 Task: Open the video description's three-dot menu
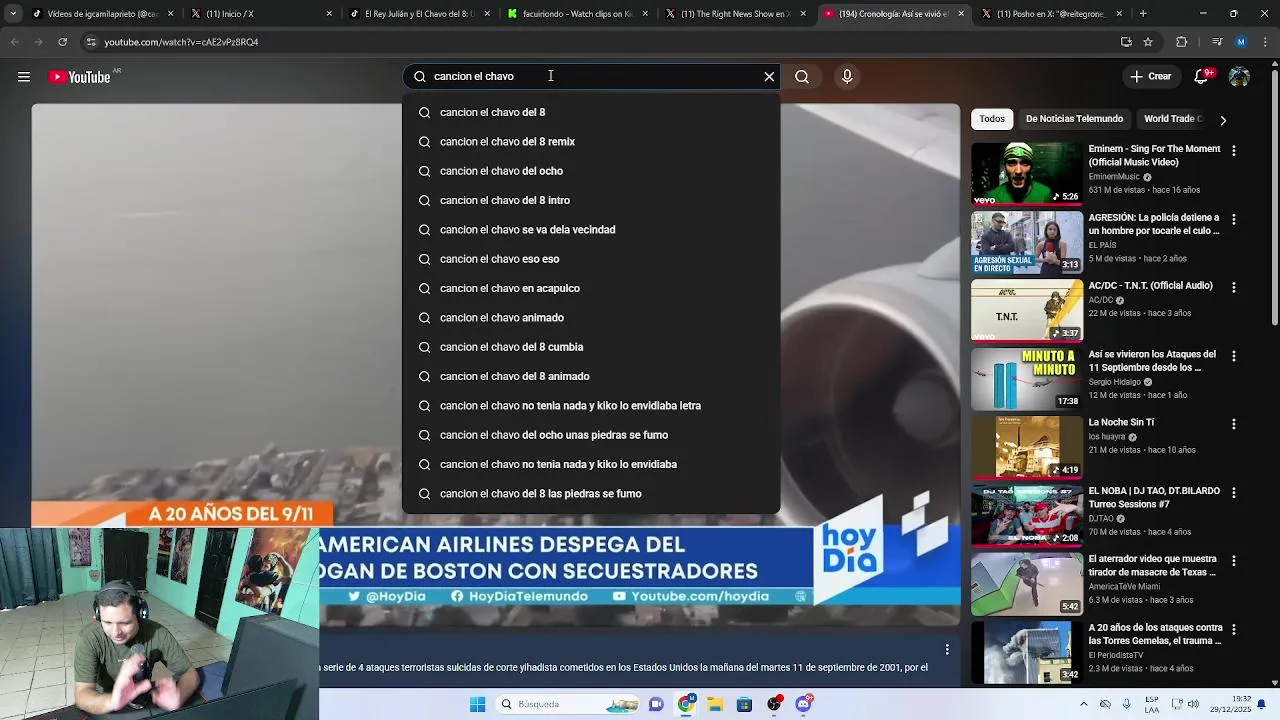coord(947,650)
